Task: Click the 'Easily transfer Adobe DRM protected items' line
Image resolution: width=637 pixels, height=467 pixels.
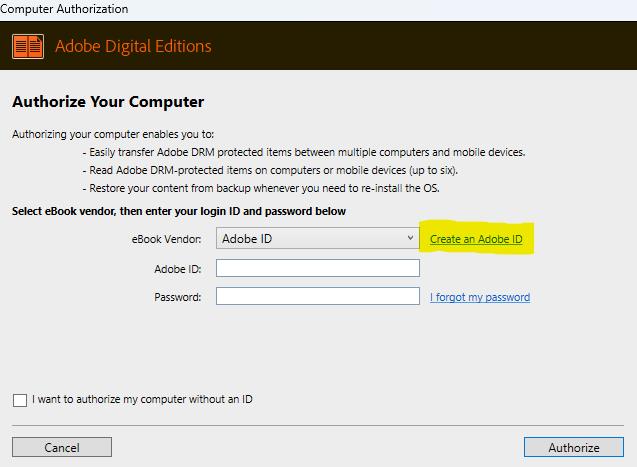Action: tap(303, 153)
